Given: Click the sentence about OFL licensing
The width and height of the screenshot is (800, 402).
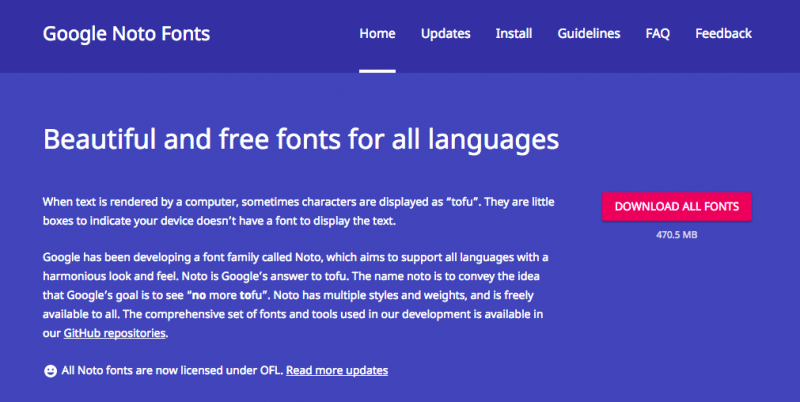Looking at the screenshot, I should (172, 370).
